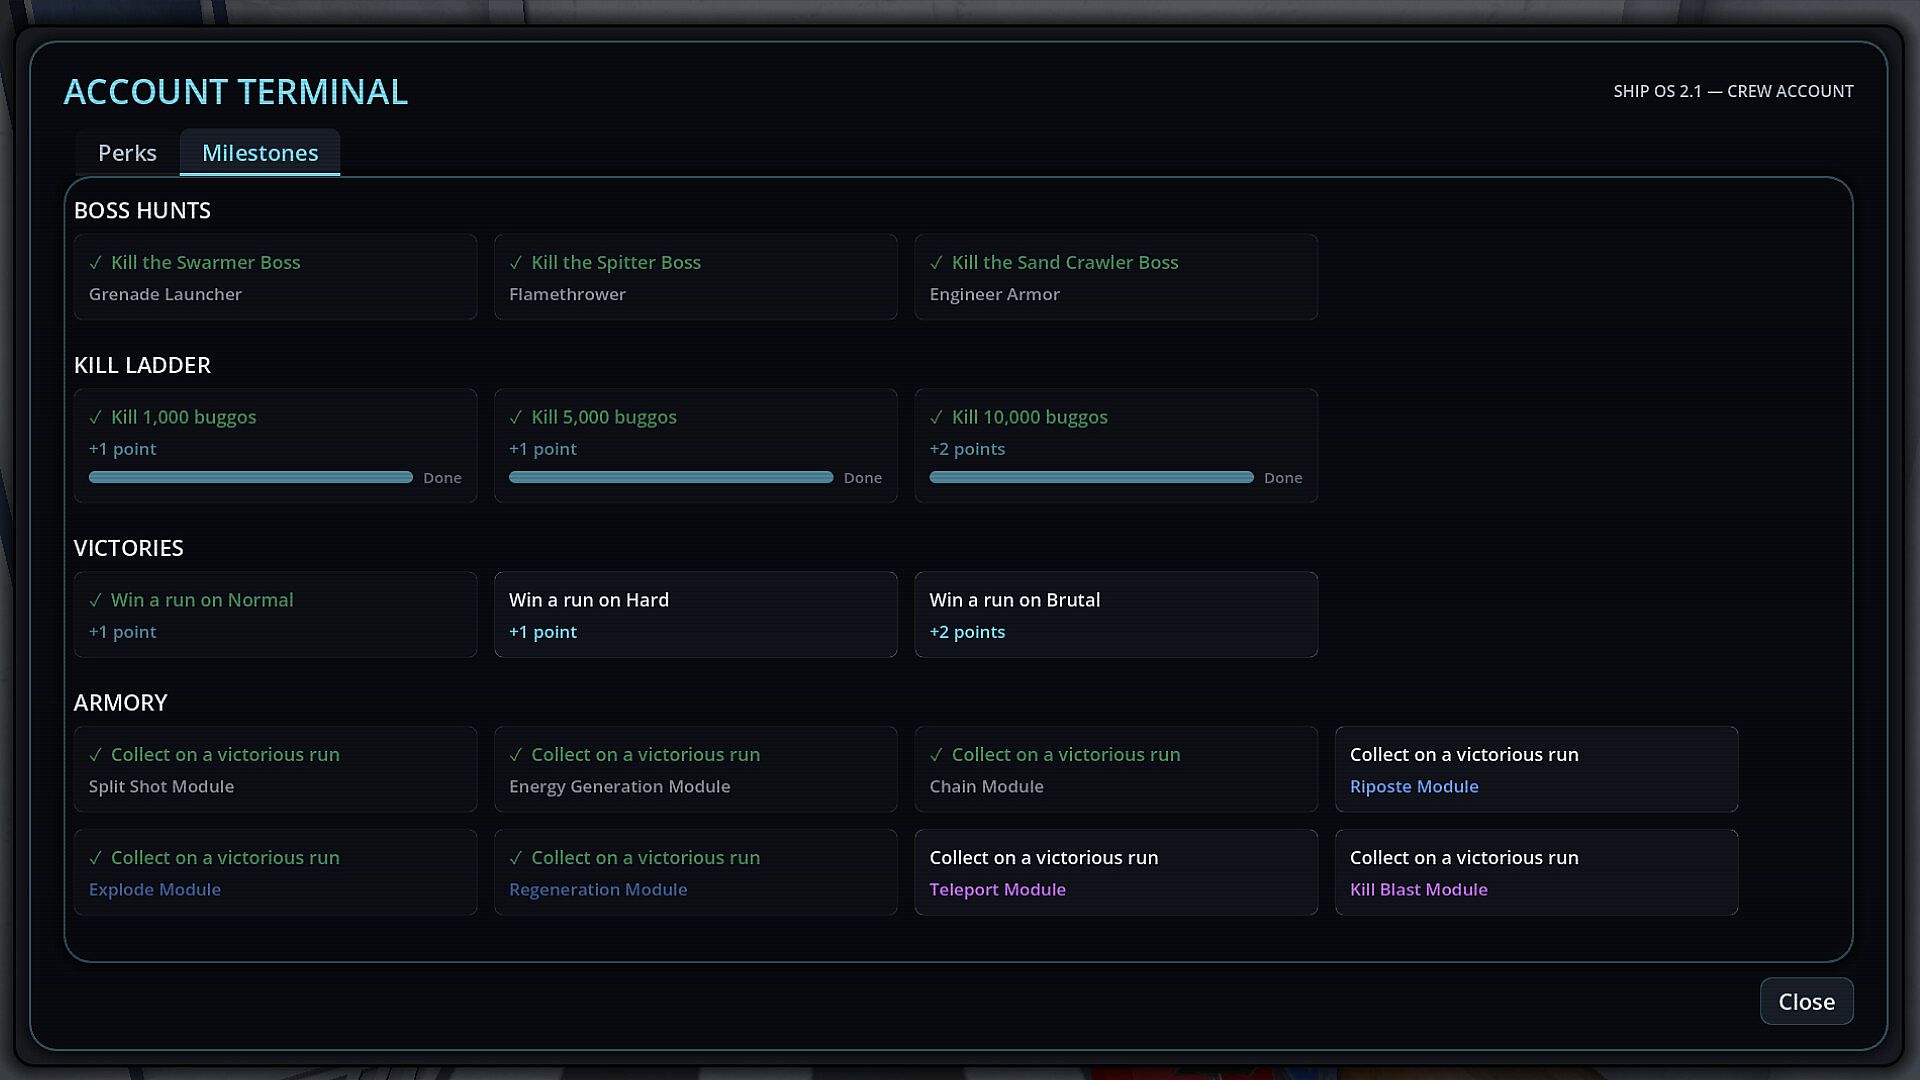This screenshot has width=1920, height=1080.
Task: Select the Win a run on Brutal milestone
Action: click(1116, 614)
